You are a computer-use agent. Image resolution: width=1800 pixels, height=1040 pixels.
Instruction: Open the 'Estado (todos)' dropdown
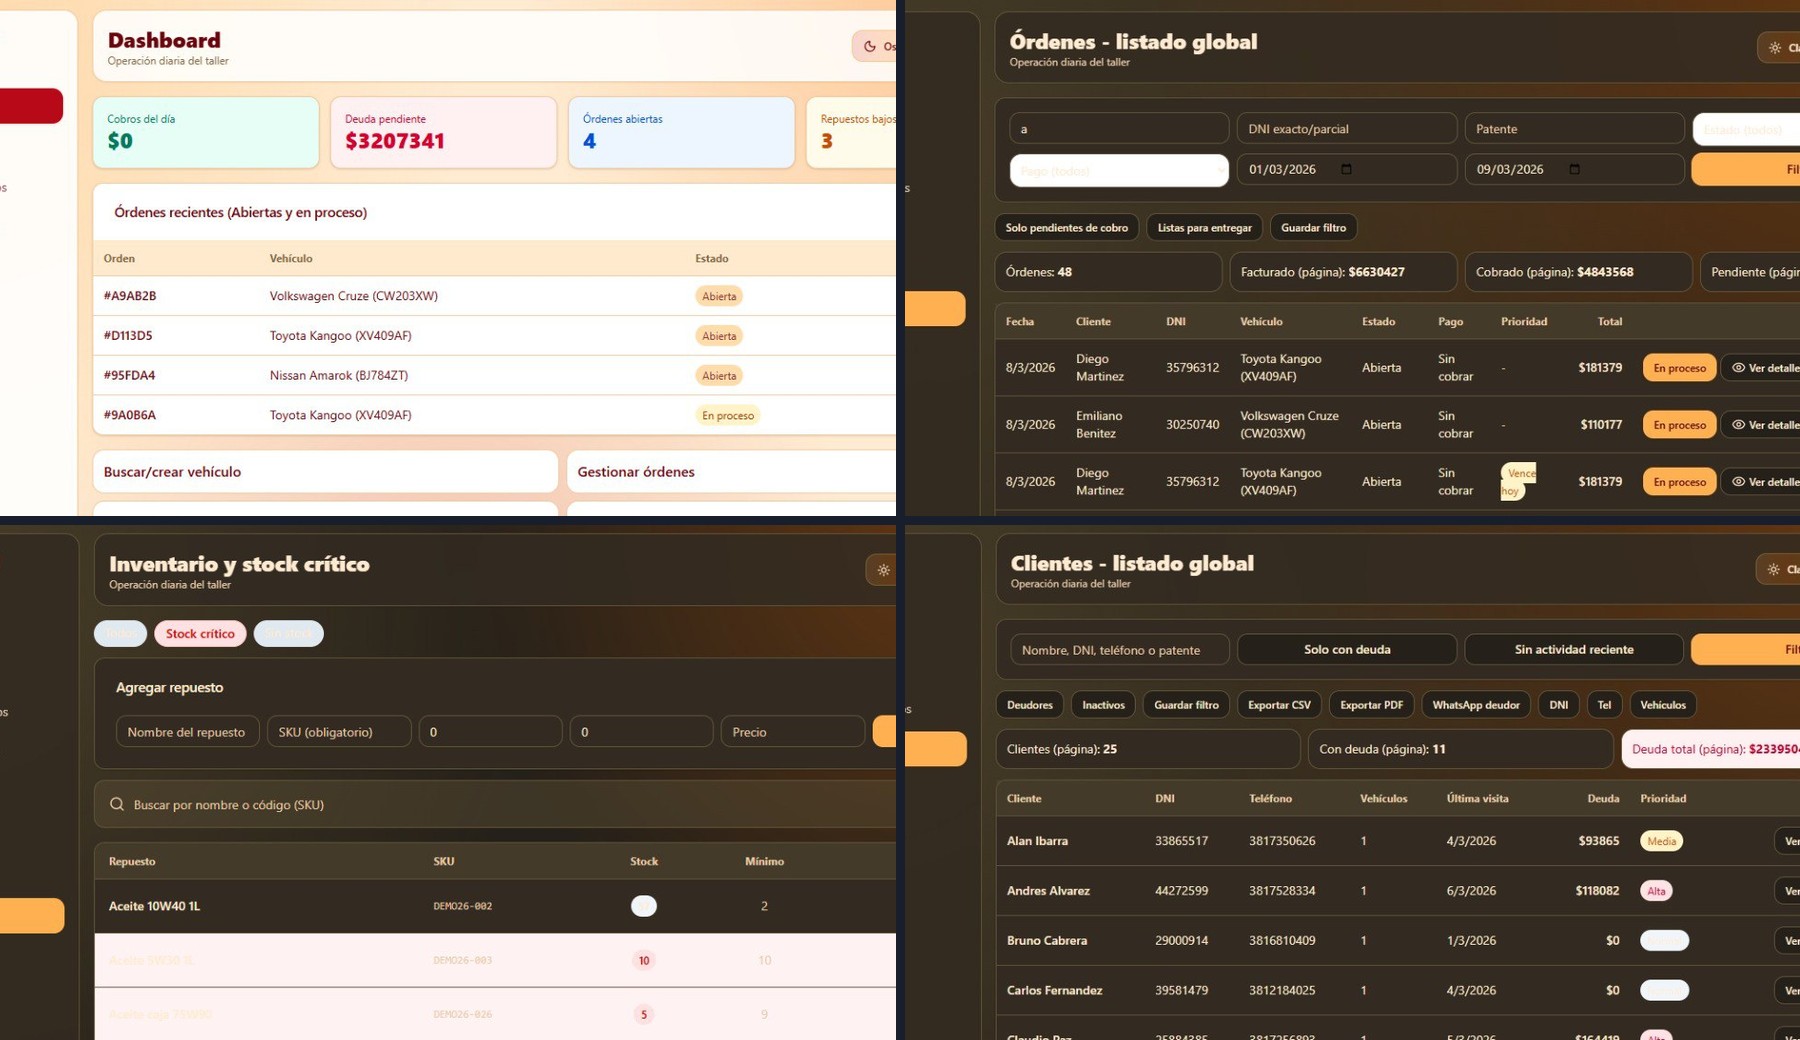pos(1745,129)
